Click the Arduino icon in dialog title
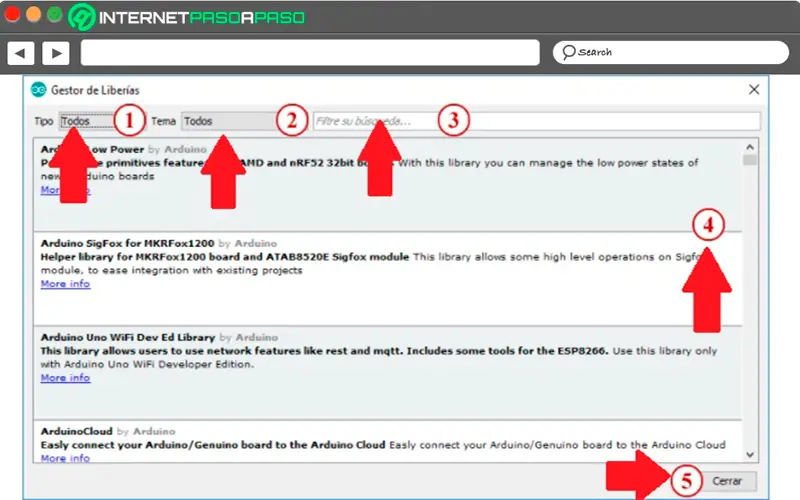The width and height of the screenshot is (800, 500). [38, 90]
